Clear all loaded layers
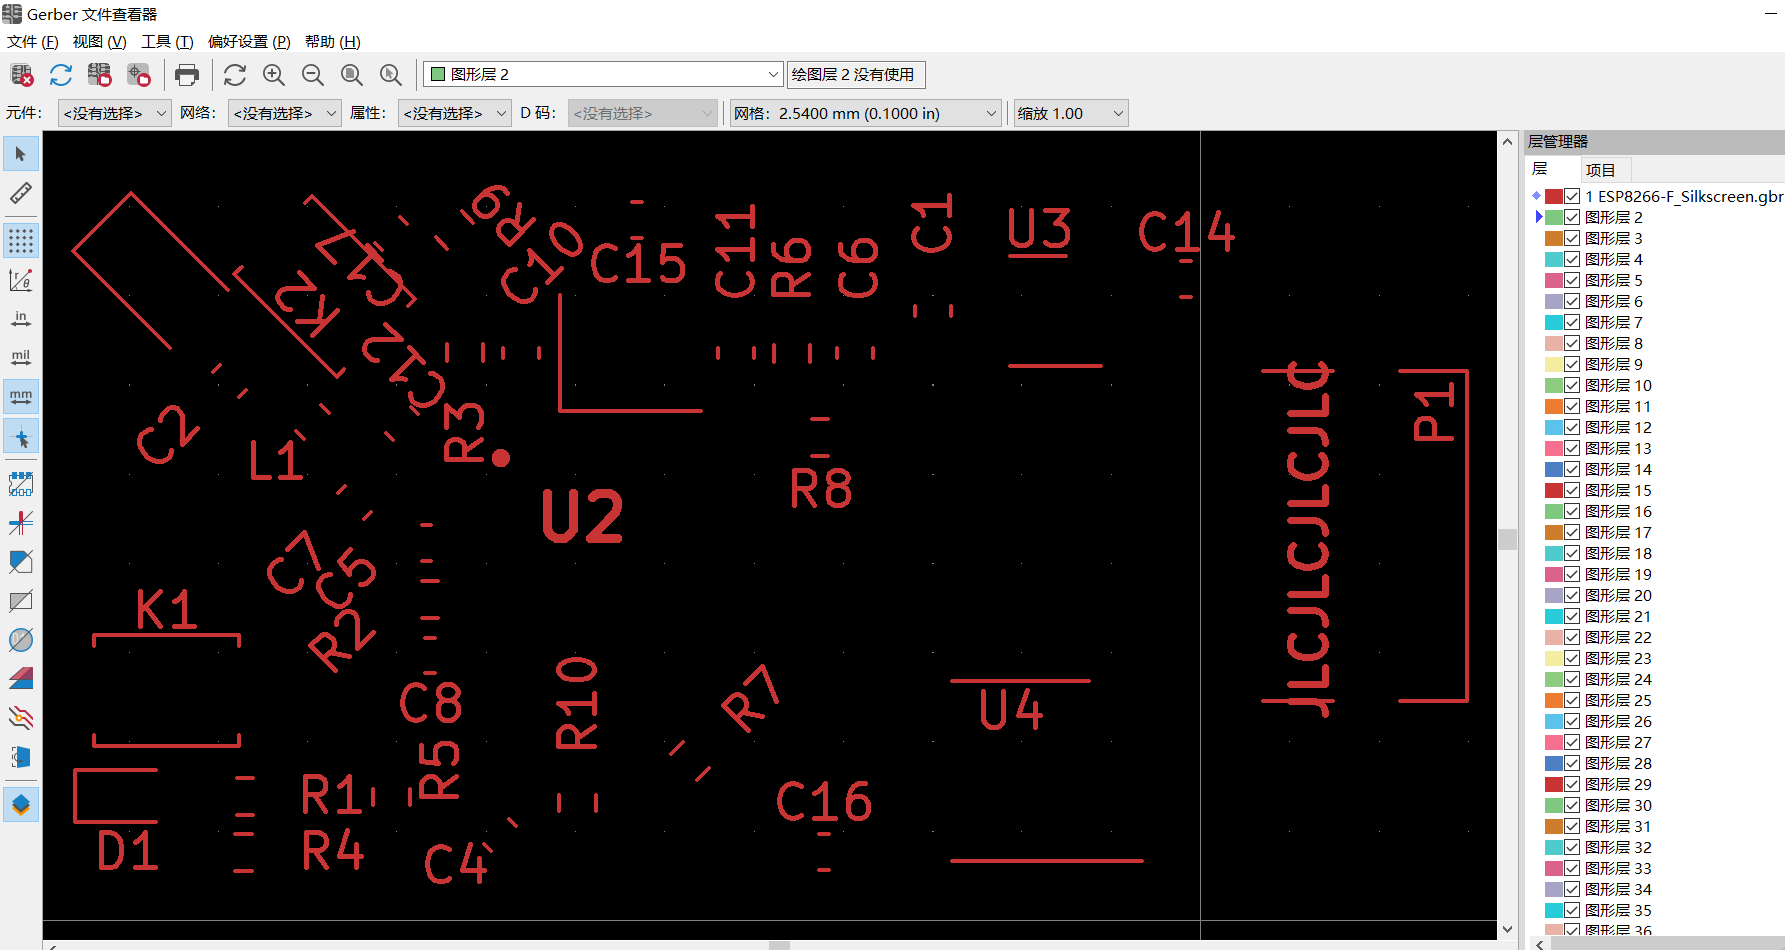This screenshot has width=1785, height=950. coord(21,74)
